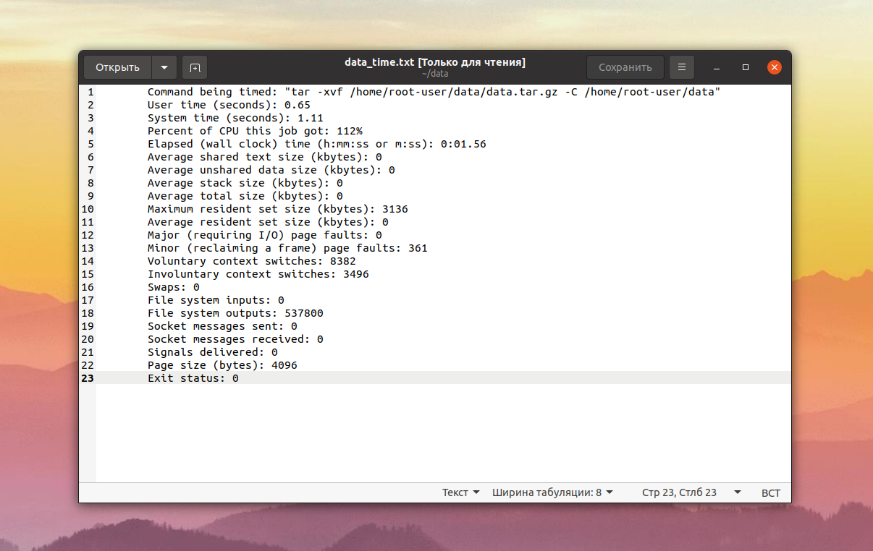This screenshot has width=873, height=551.
Task: Click line number 23 in the gutter
Action: click(87, 378)
